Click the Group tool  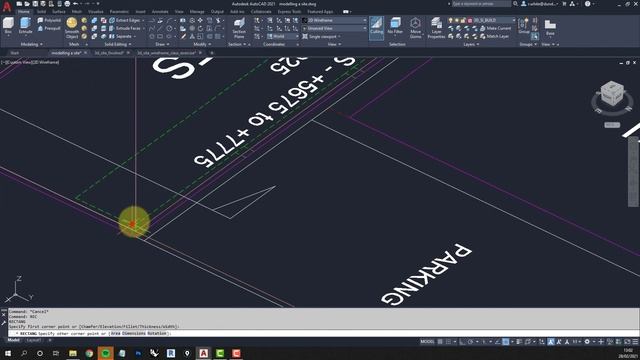524,26
